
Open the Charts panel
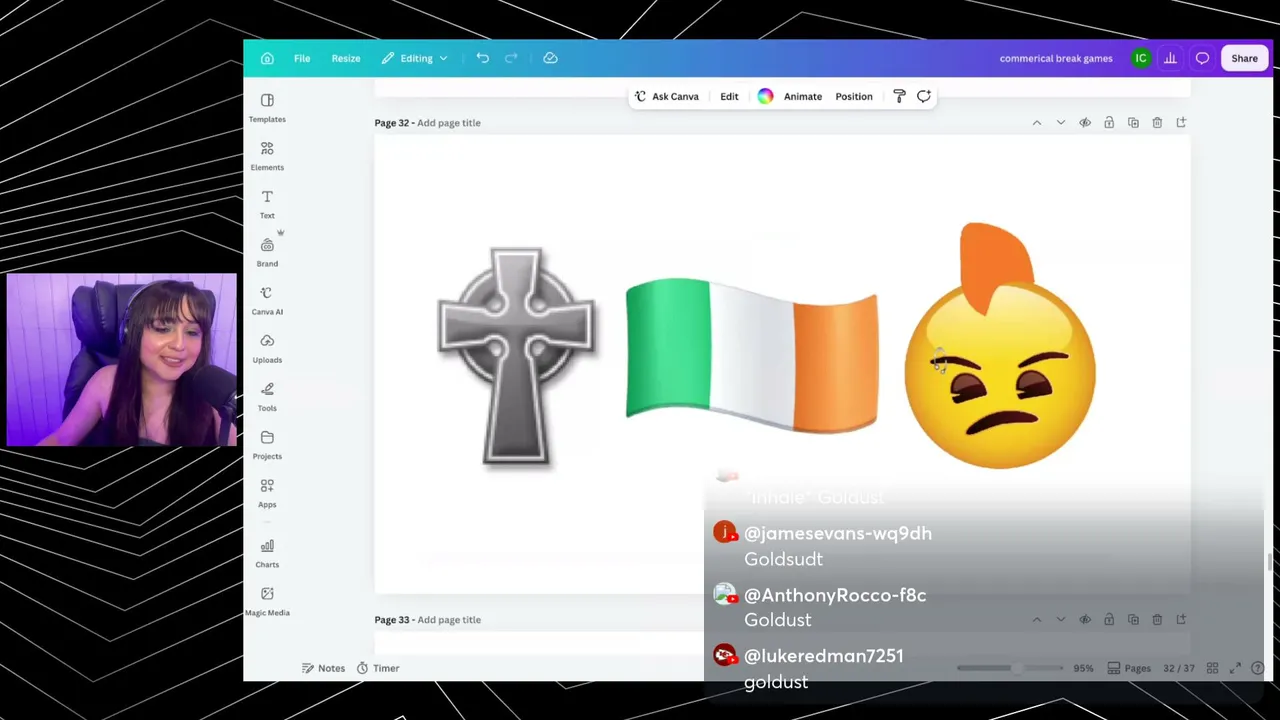click(x=267, y=553)
